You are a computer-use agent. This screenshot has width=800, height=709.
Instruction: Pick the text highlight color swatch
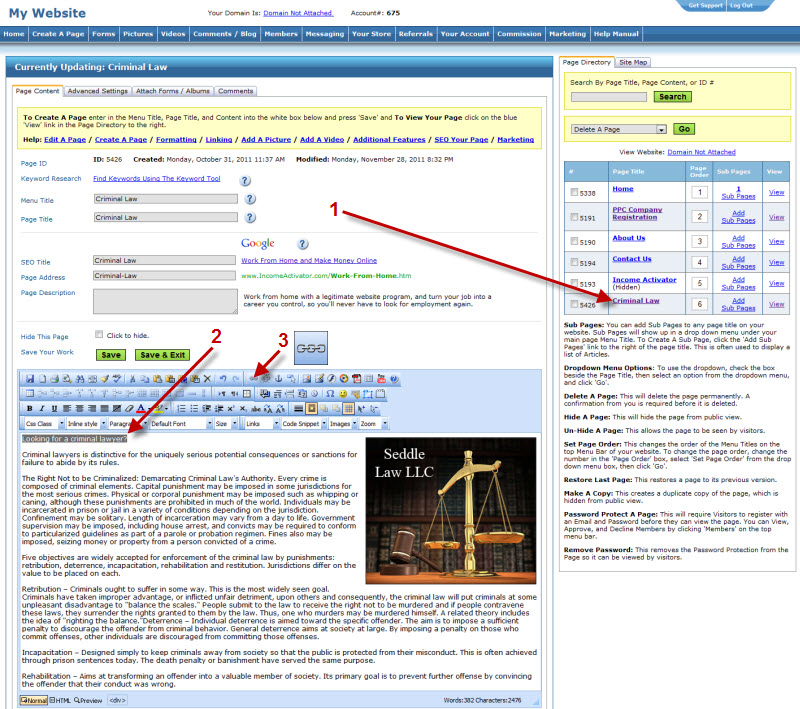(x=158, y=409)
